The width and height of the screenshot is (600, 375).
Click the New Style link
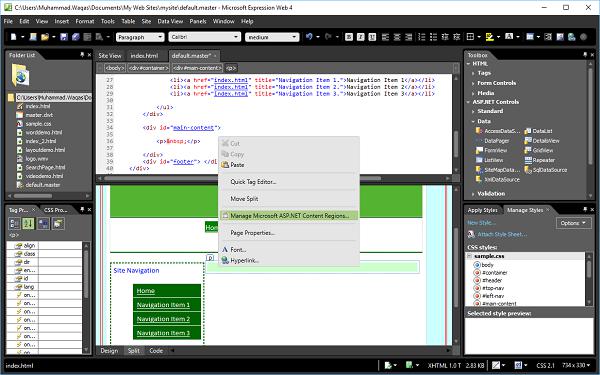[481, 222]
